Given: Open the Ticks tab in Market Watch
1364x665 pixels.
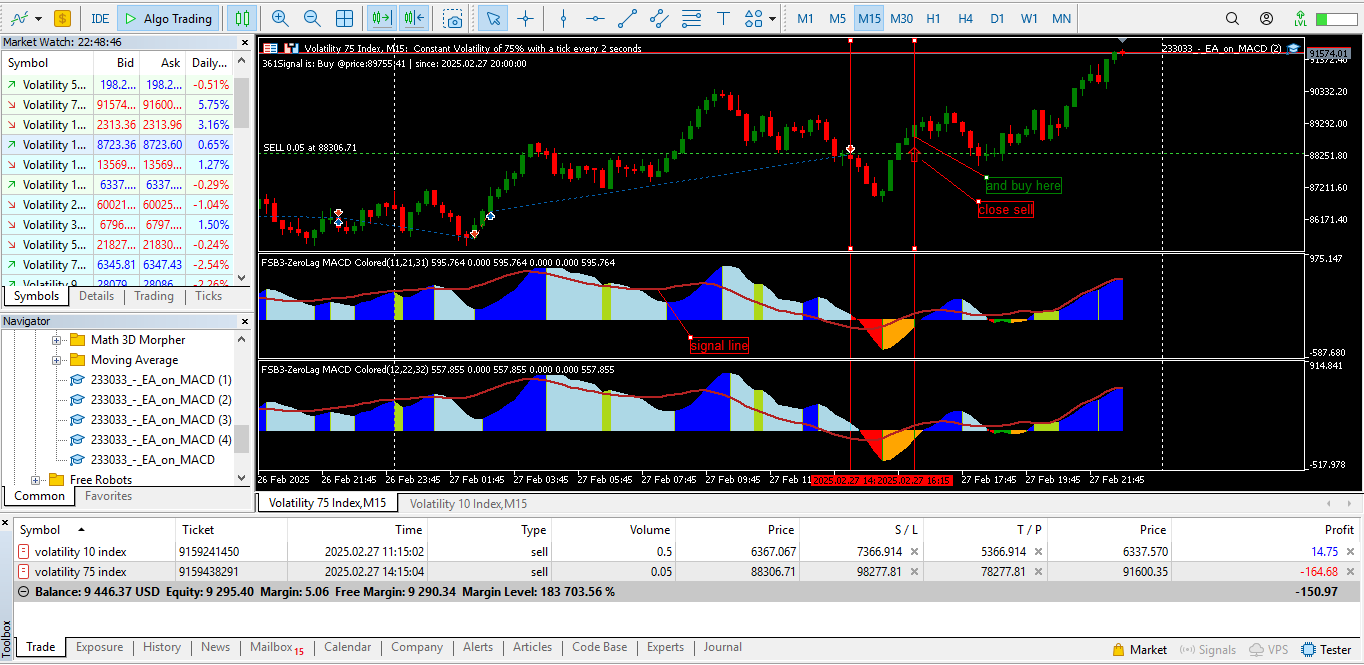Looking at the screenshot, I should pyautogui.click(x=209, y=296).
